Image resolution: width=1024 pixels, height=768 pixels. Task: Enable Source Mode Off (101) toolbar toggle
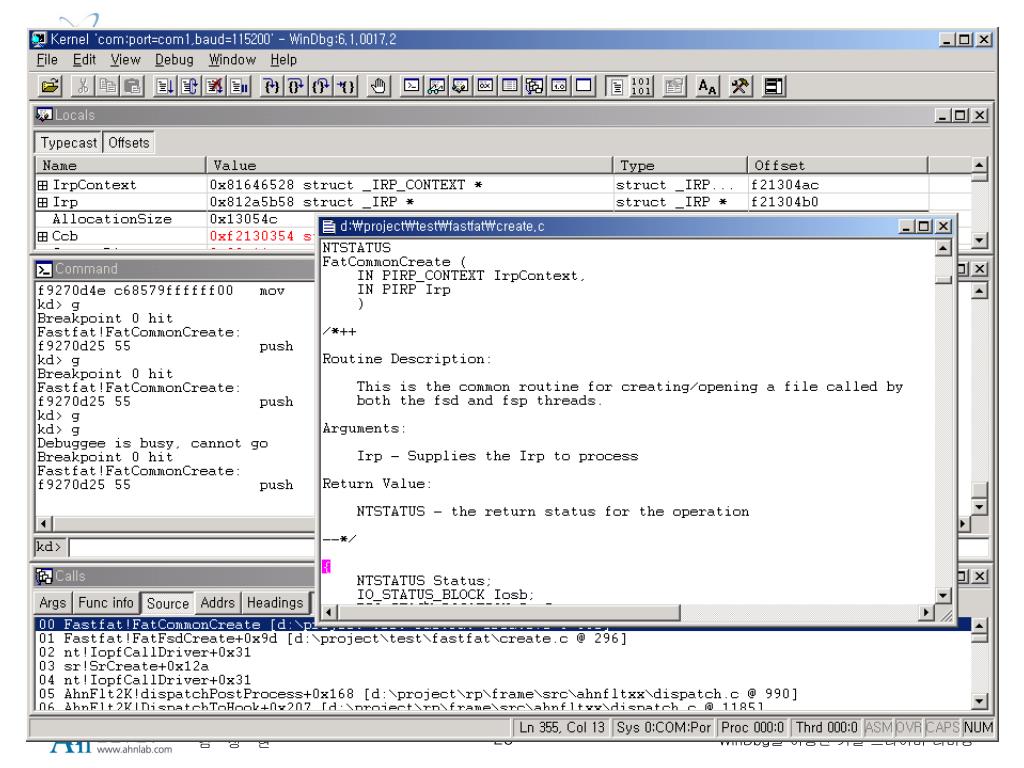(641, 86)
